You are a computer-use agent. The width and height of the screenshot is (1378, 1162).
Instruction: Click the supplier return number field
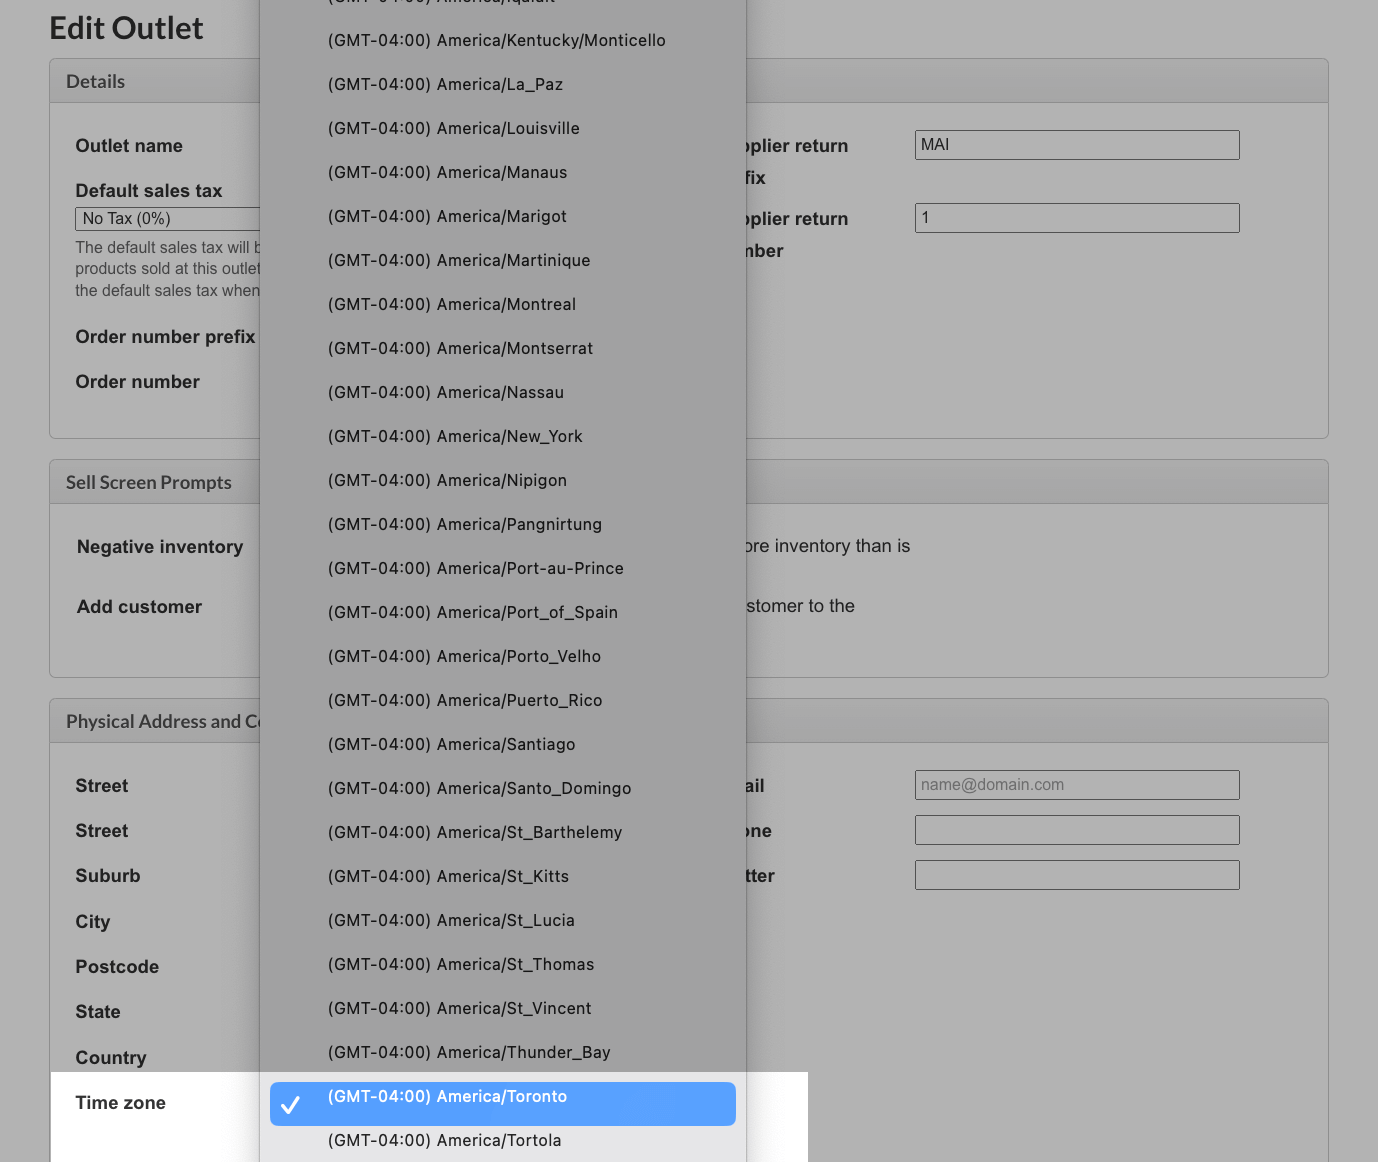[1076, 218]
